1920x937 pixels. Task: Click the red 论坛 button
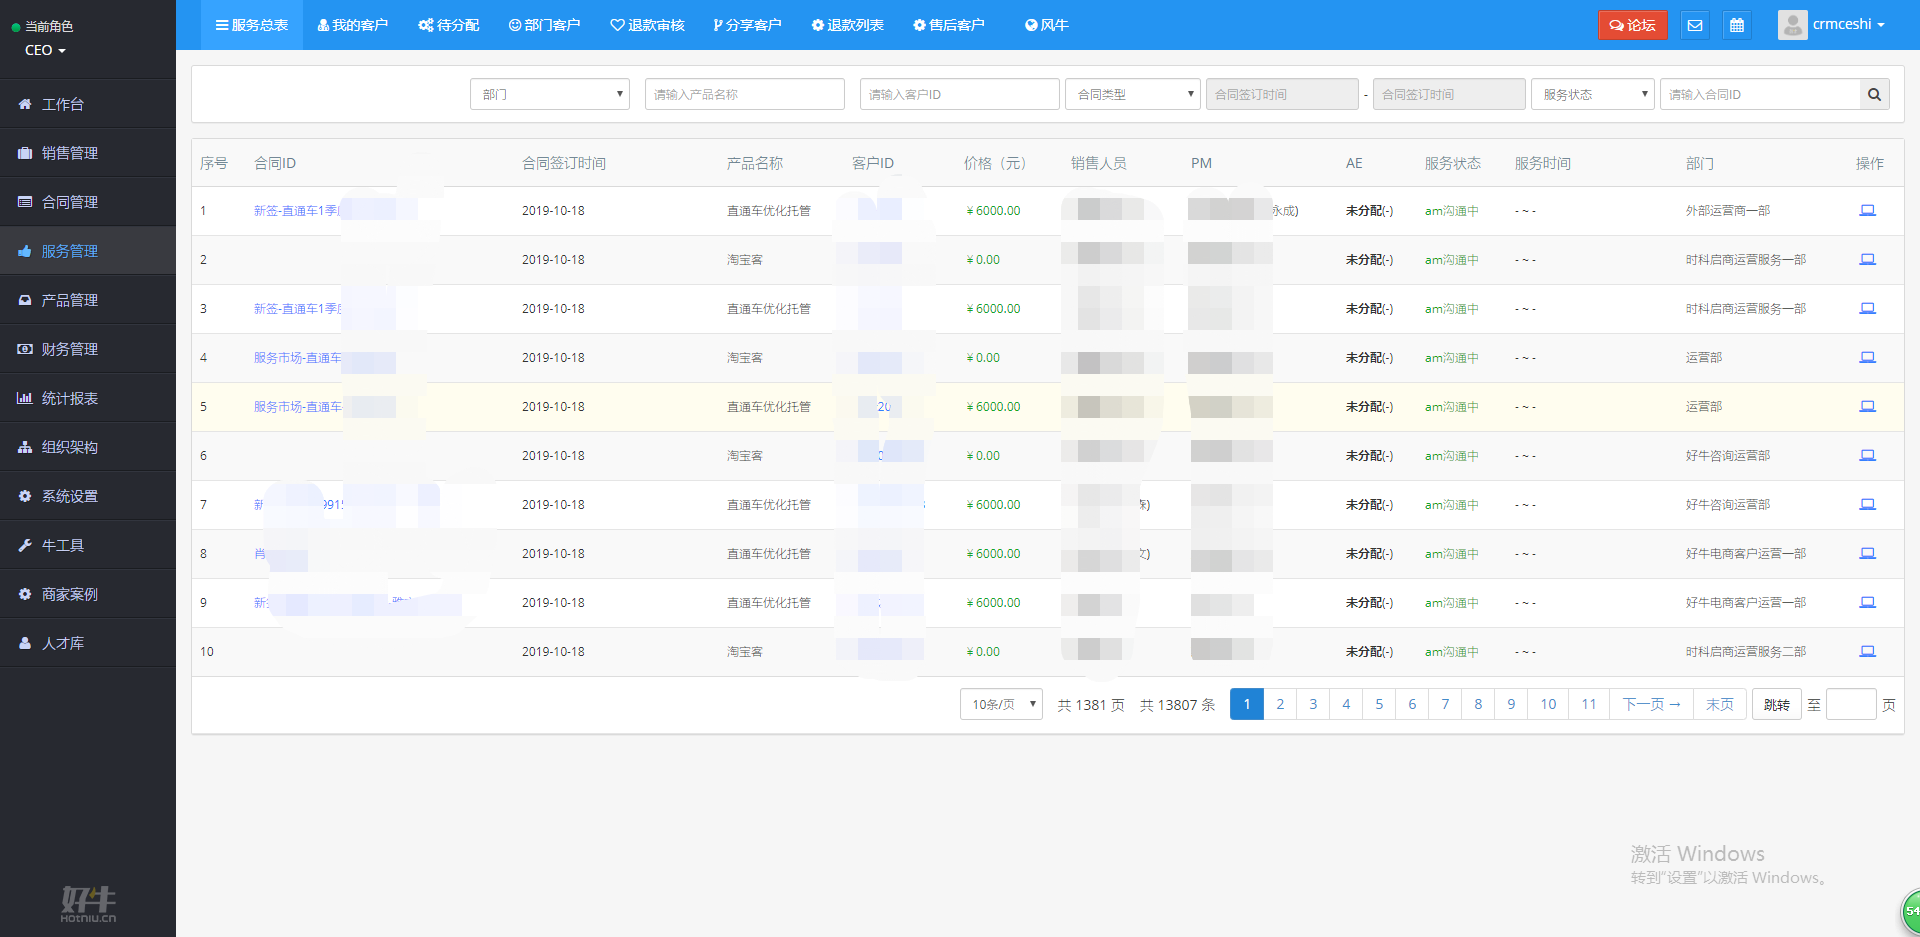[x=1632, y=25]
